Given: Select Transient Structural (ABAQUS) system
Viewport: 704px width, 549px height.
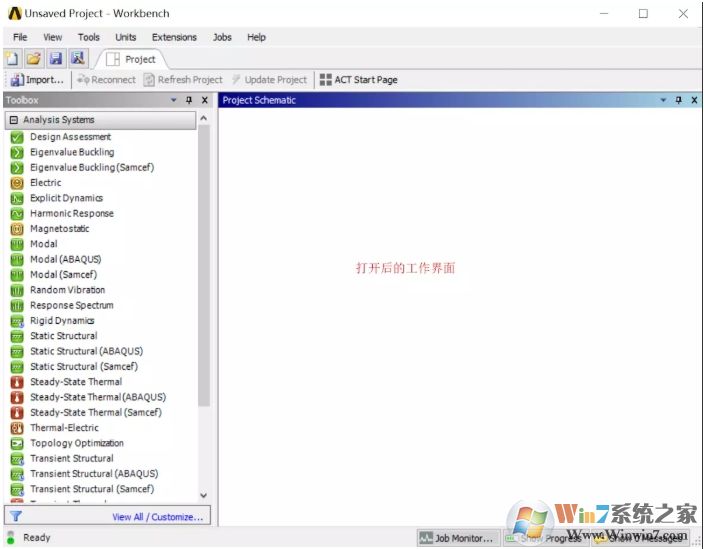Looking at the screenshot, I should pyautogui.click(x=94, y=474).
